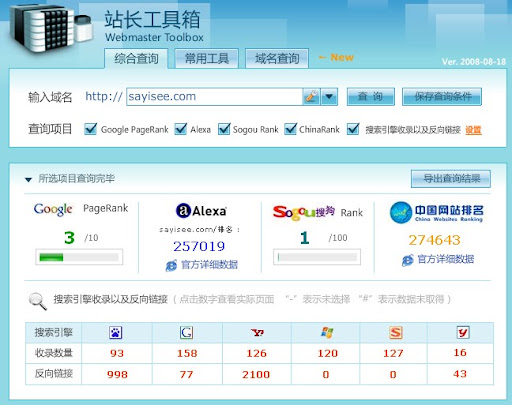
Task: Click the Alexa rank number 257019
Action: tap(199, 246)
